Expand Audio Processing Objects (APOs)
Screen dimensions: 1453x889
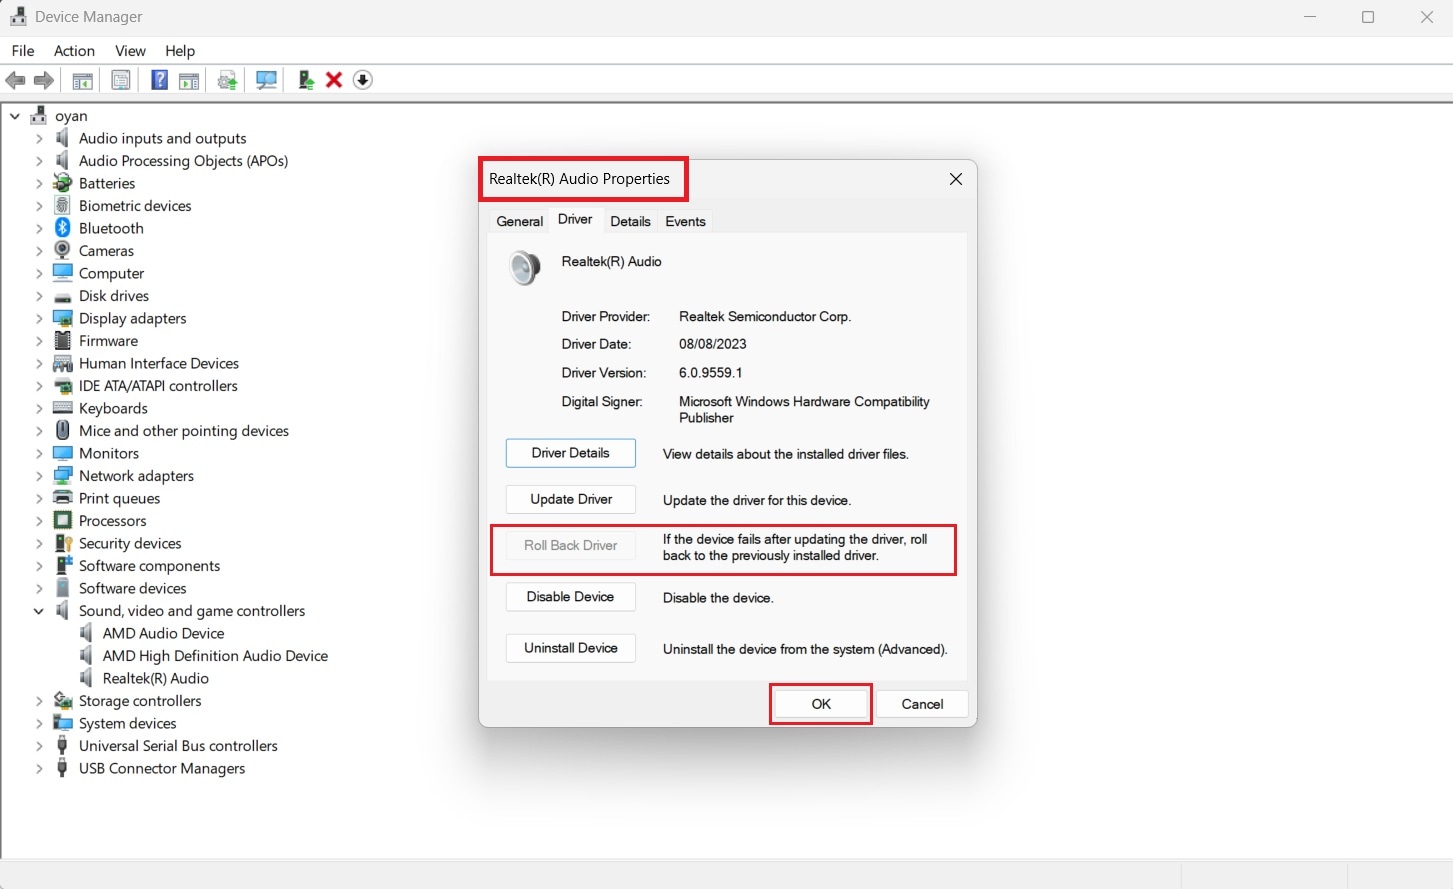tap(39, 161)
